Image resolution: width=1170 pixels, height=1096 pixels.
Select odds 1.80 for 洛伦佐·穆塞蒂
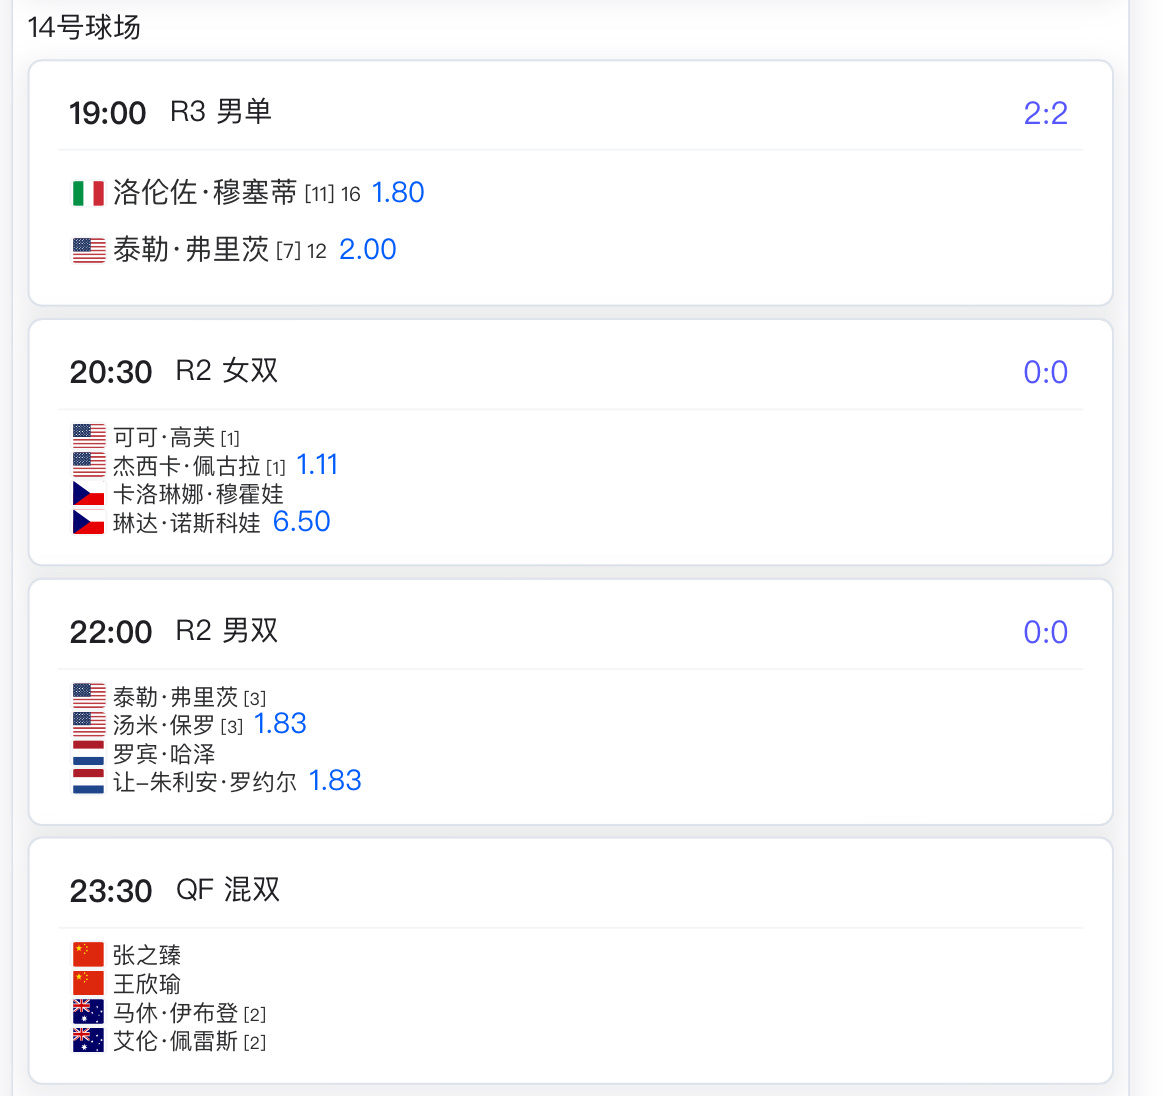(398, 192)
